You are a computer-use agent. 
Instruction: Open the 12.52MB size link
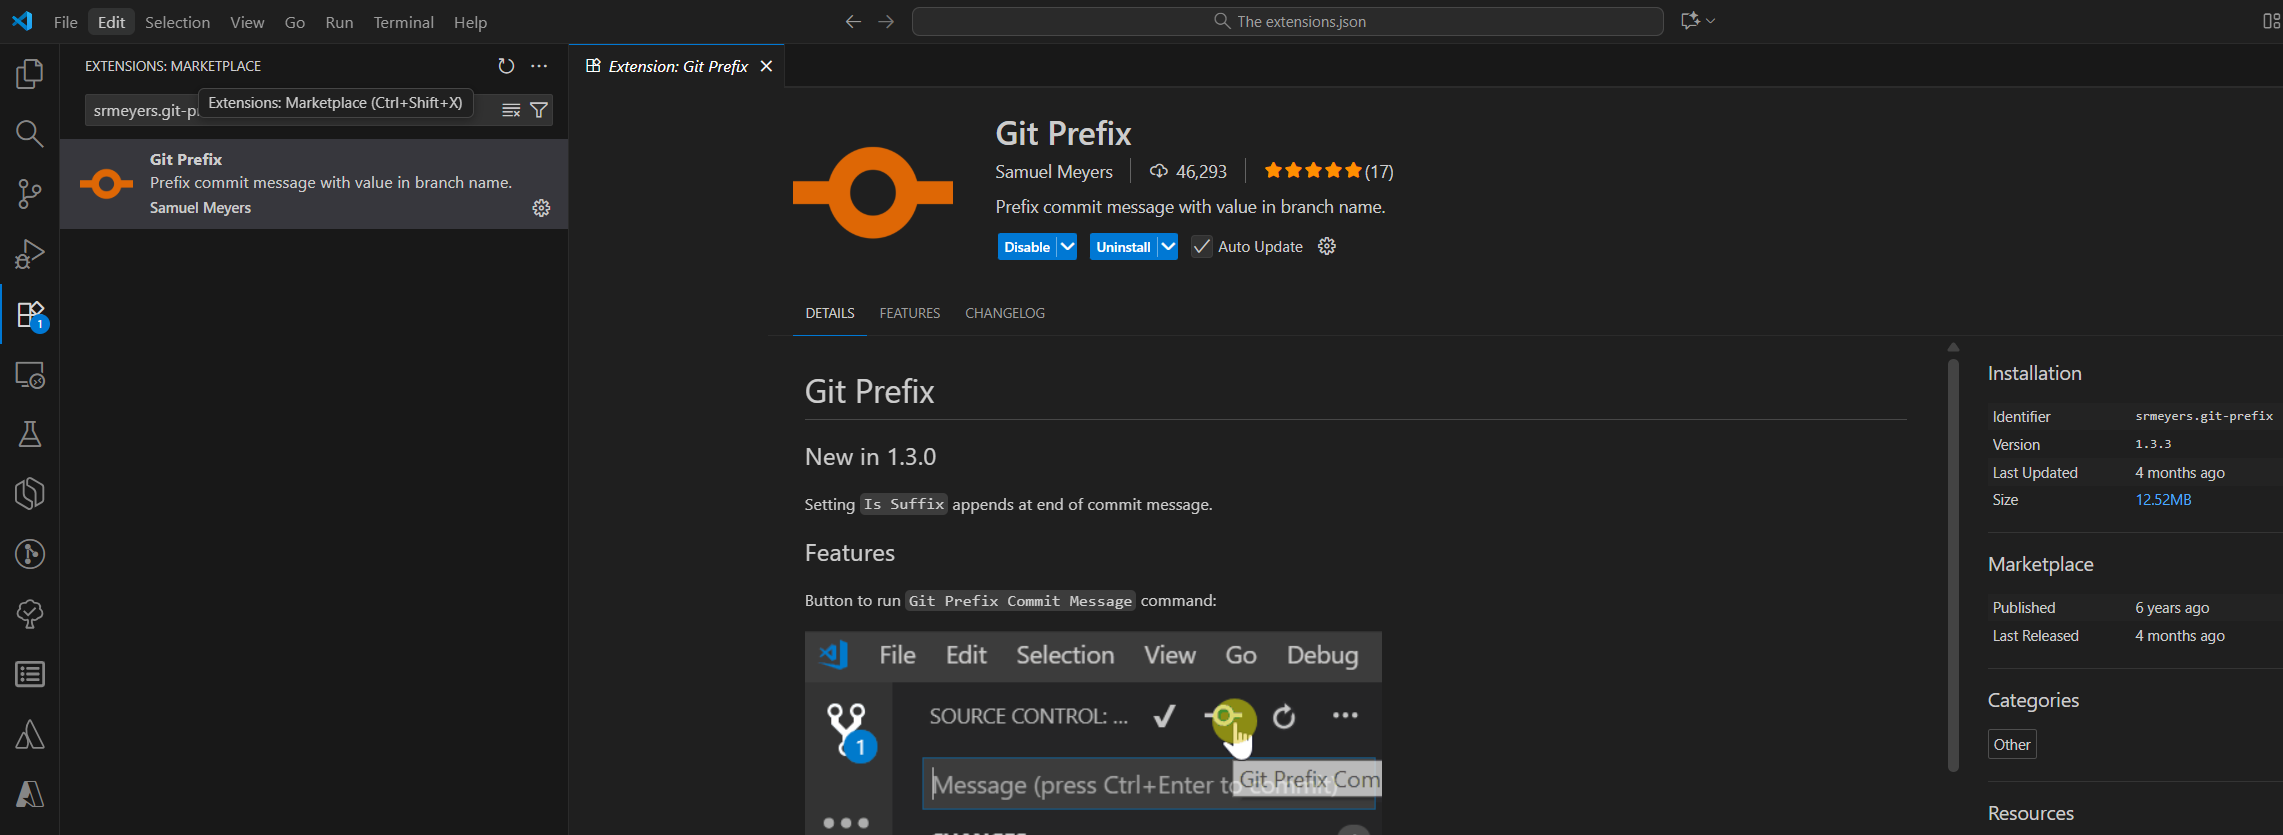pyautogui.click(x=2163, y=500)
